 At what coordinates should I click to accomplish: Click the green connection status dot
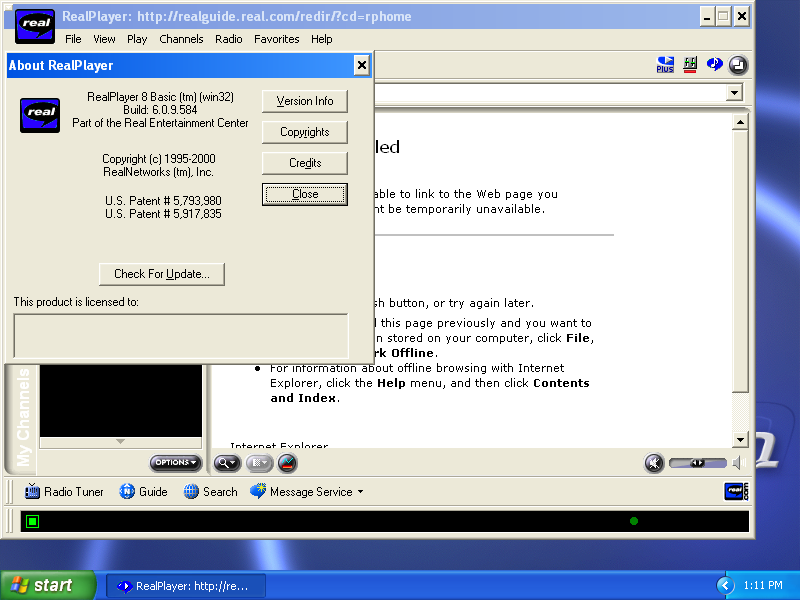click(634, 521)
